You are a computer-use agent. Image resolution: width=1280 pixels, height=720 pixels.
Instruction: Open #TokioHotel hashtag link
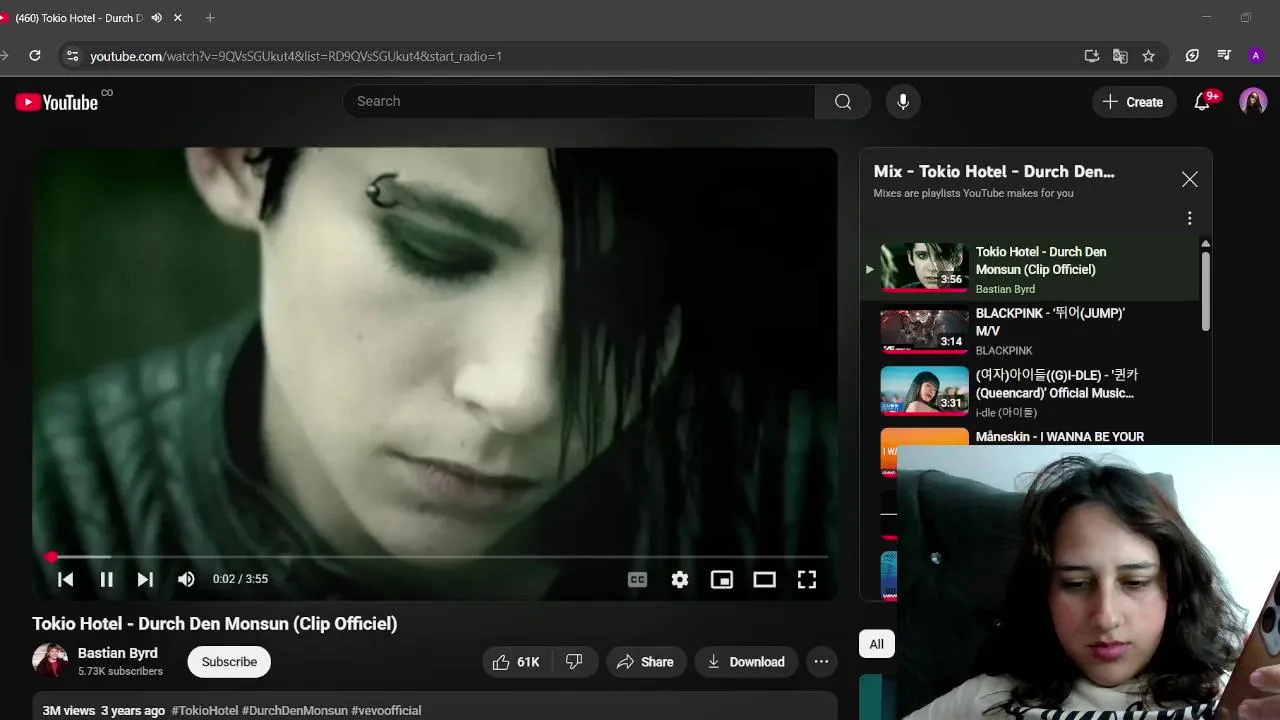[x=205, y=711]
